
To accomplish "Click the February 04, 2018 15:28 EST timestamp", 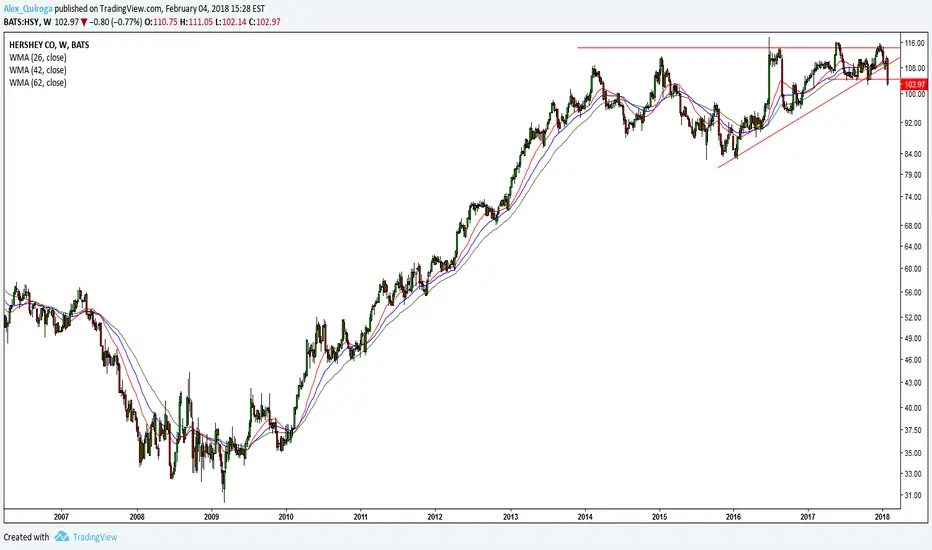I will [x=215, y=9].
